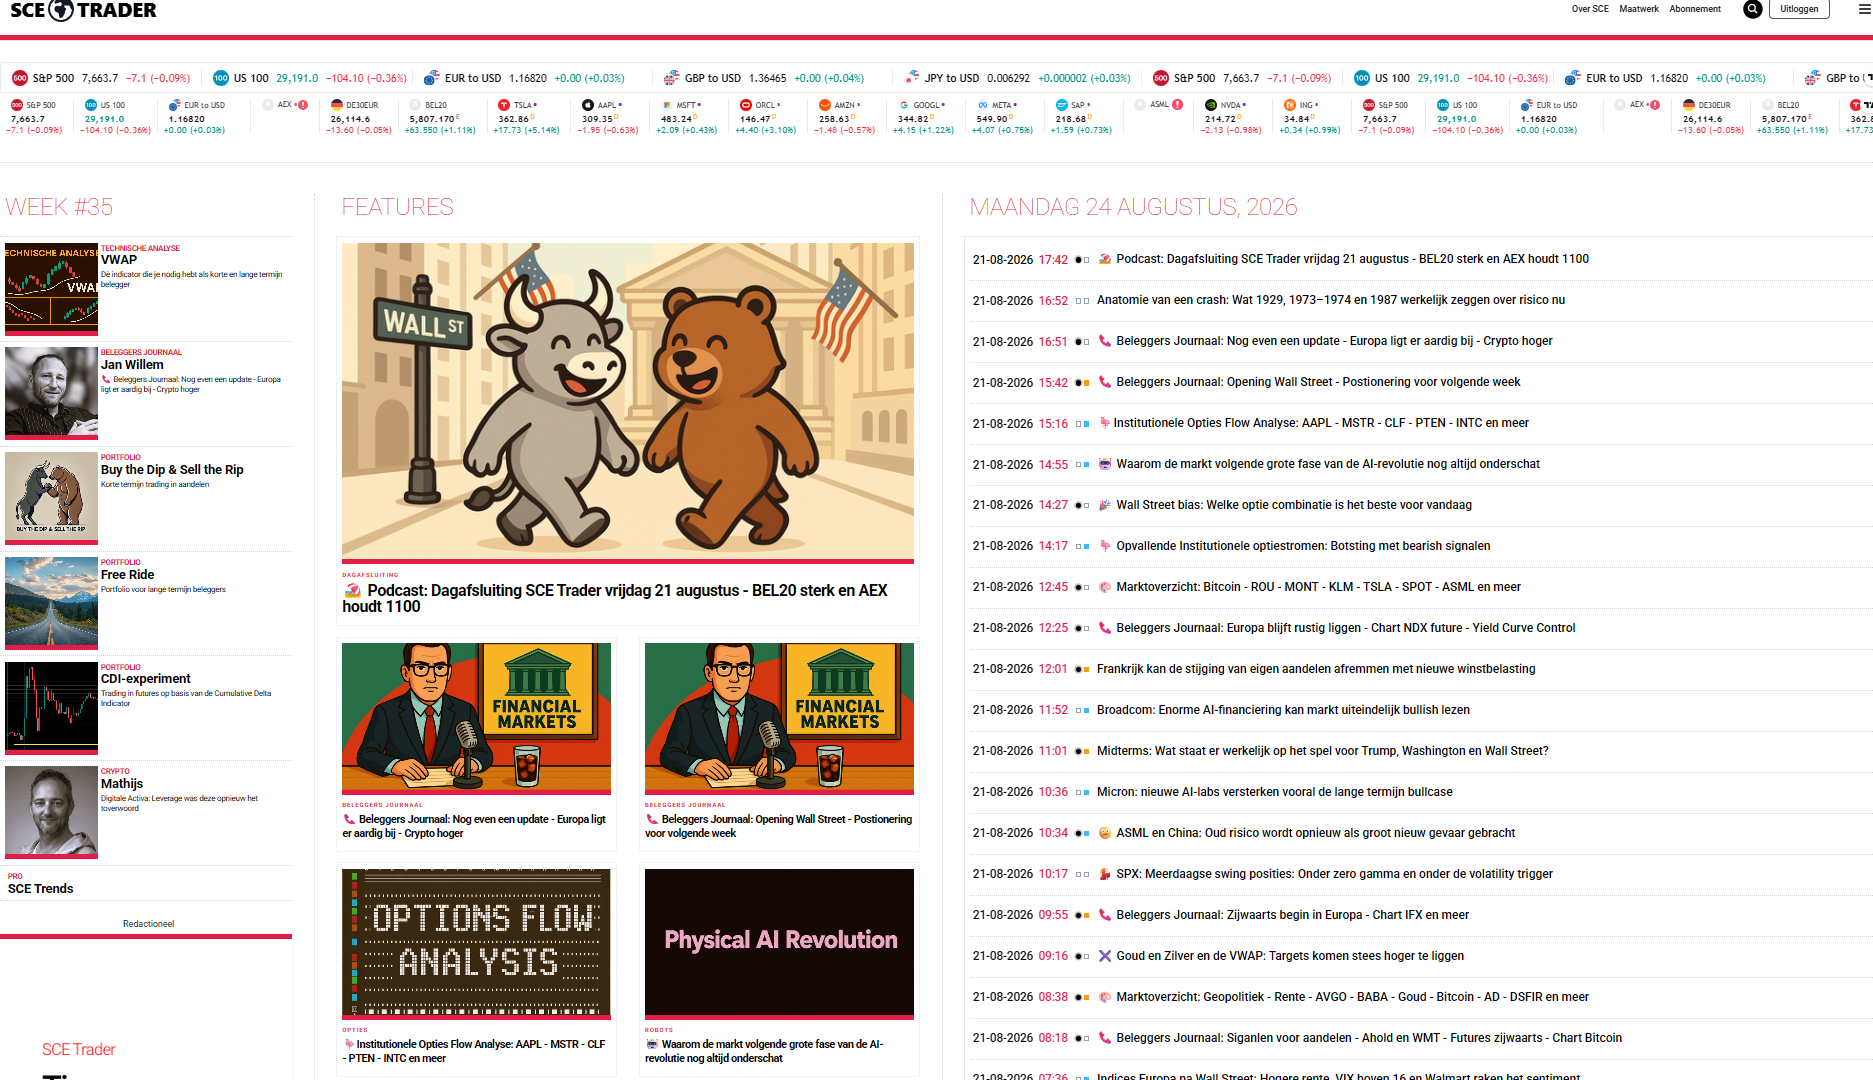Screen dimensions: 1873x1080
Task: Select the ORCL ticker icon
Action: [x=746, y=105]
